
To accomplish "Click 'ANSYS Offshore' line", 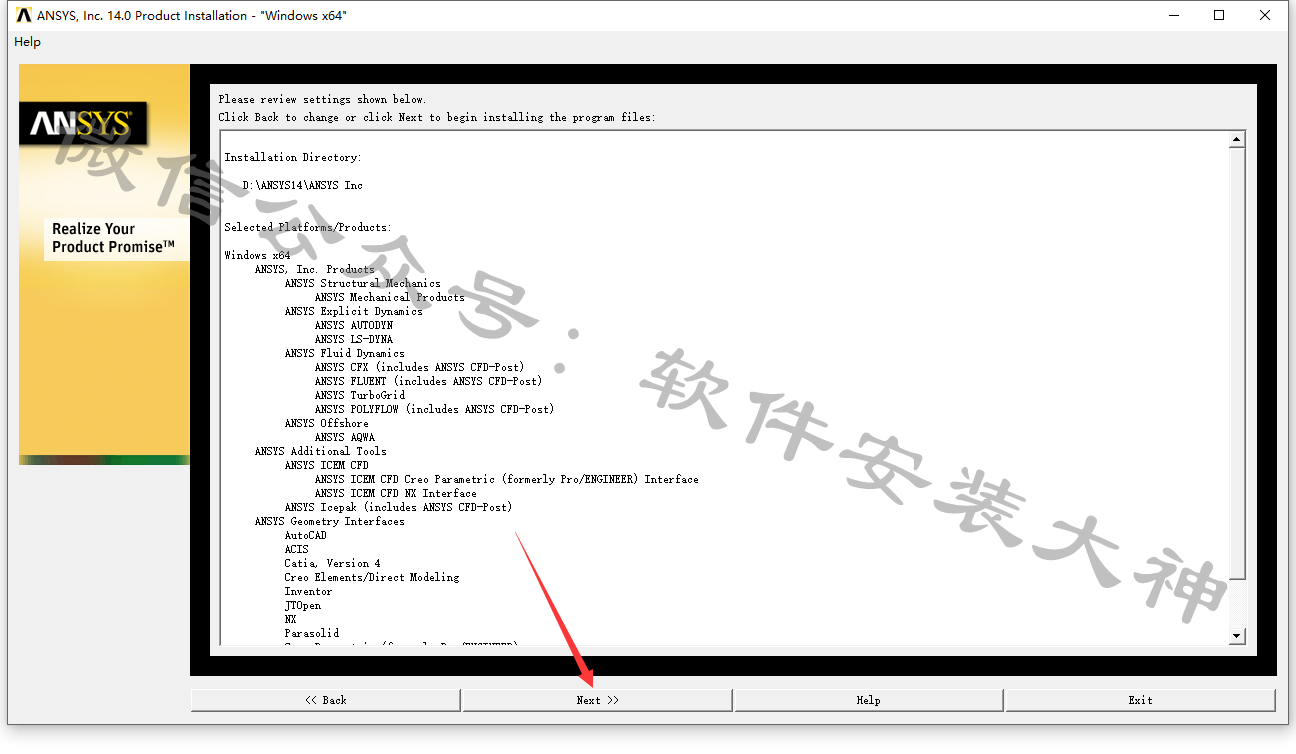I will pyautogui.click(x=326, y=423).
